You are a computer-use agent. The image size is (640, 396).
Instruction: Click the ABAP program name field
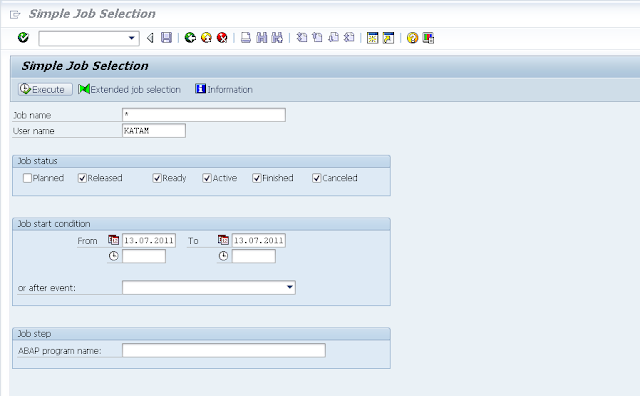coord(224,350)
